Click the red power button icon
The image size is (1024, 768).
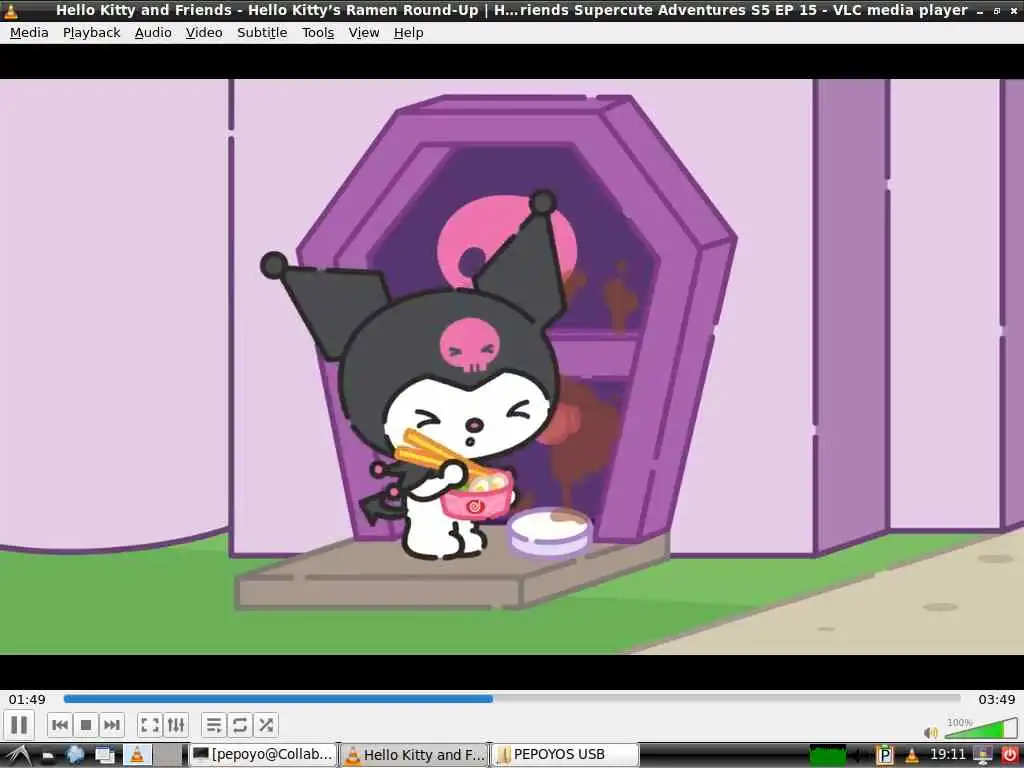pos(1009,756)
